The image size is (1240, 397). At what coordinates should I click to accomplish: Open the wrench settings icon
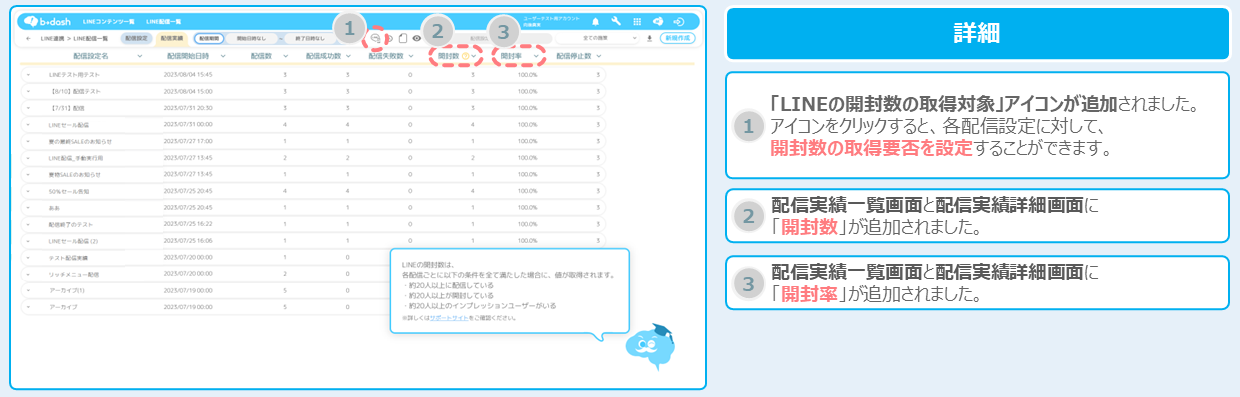pyautogui.click(x=617, y=21)
